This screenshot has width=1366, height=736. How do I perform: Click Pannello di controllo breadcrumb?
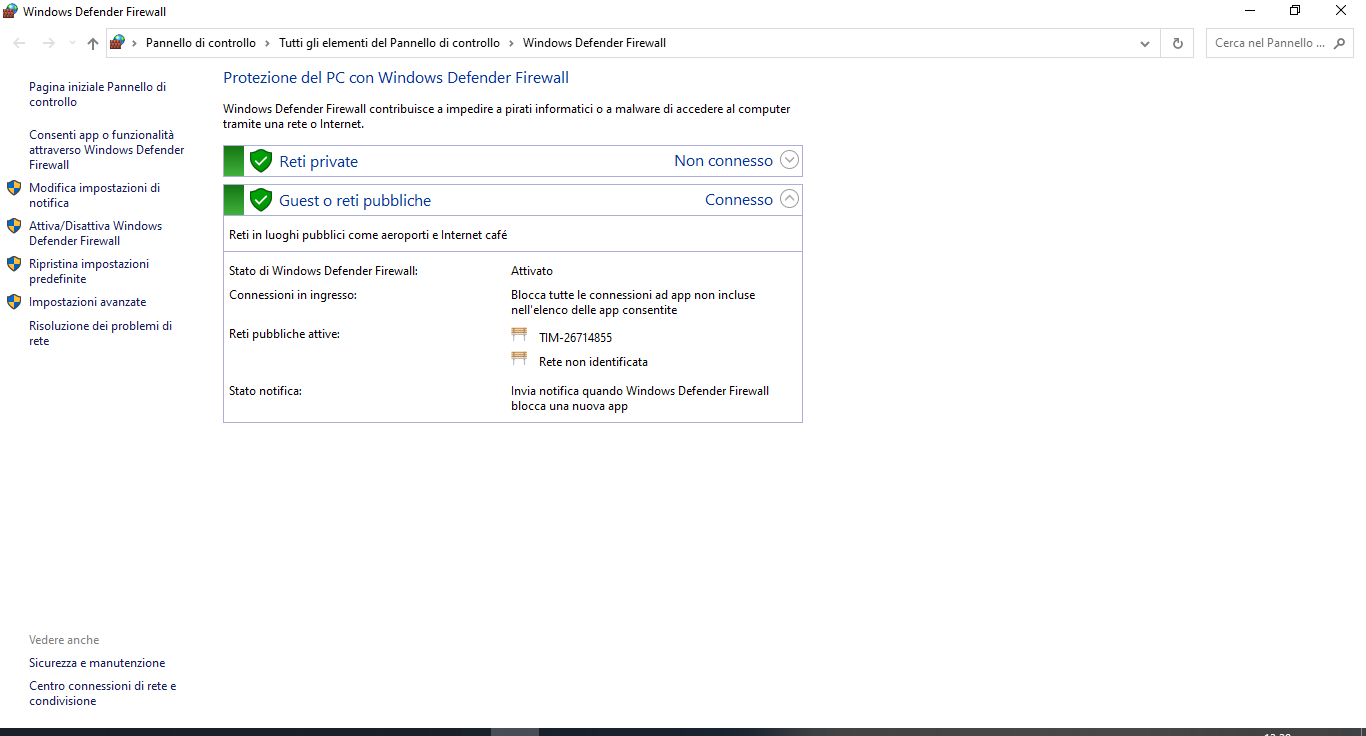click(201, 43)
